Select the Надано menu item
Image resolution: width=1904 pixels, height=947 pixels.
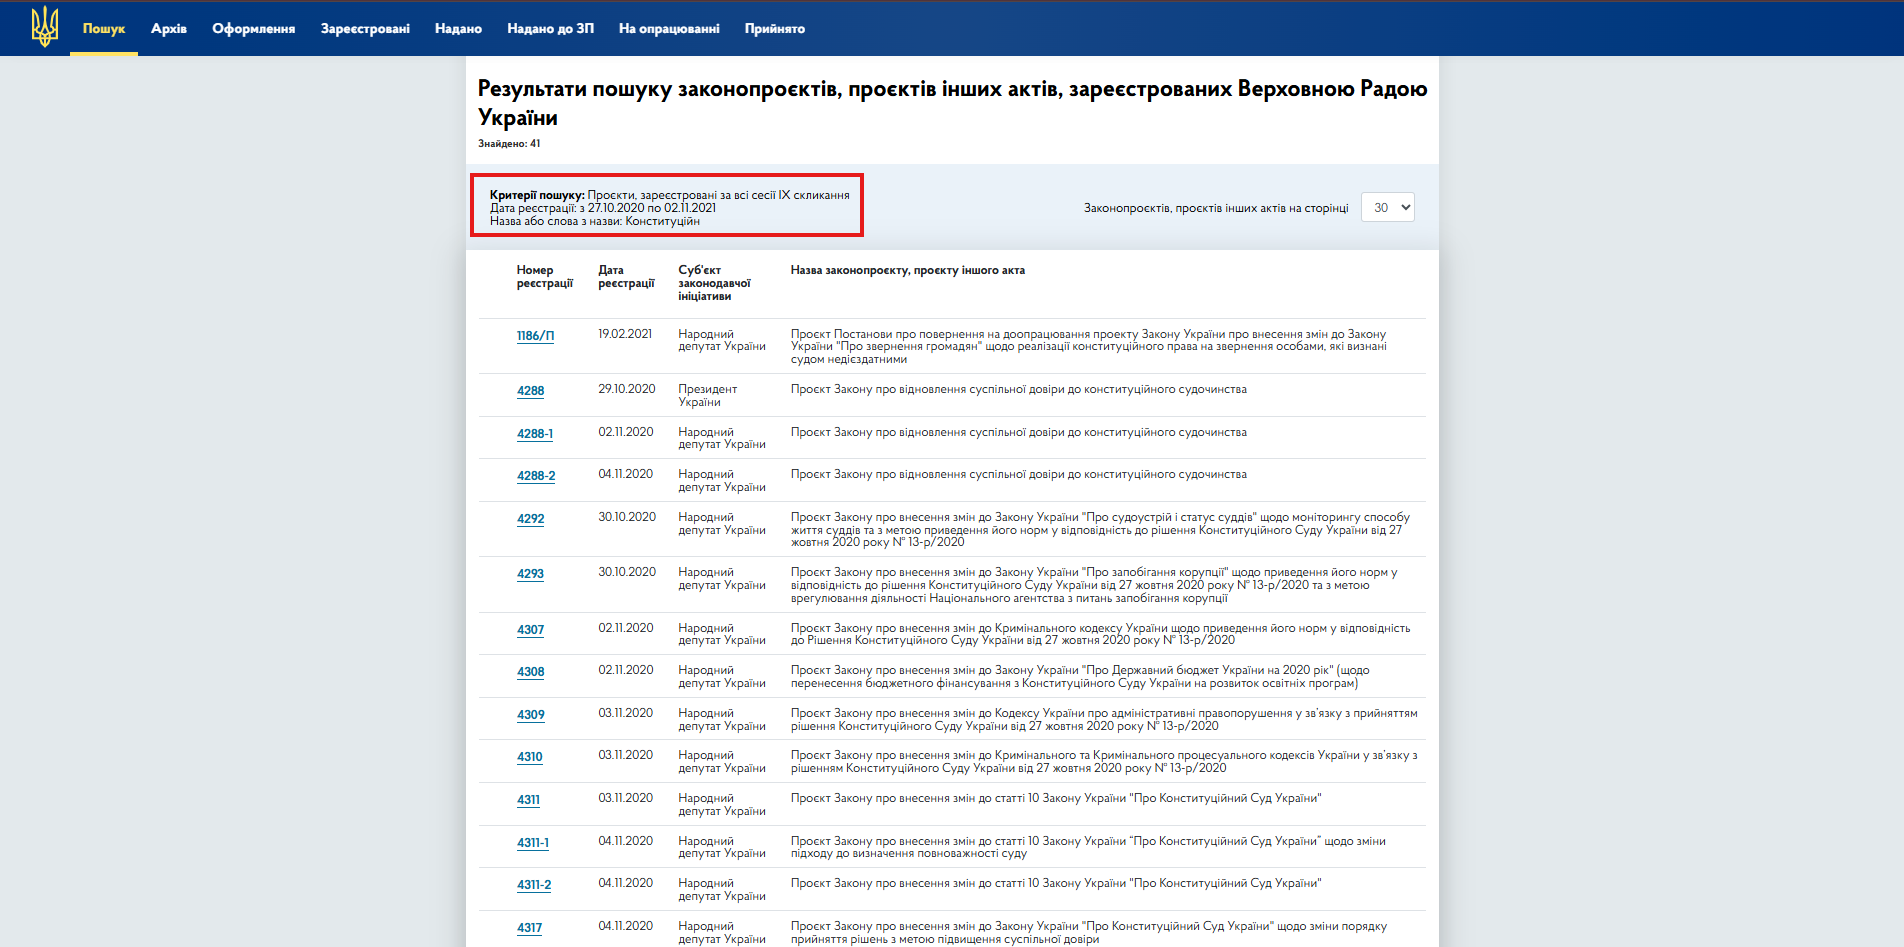tap(458, 28)
